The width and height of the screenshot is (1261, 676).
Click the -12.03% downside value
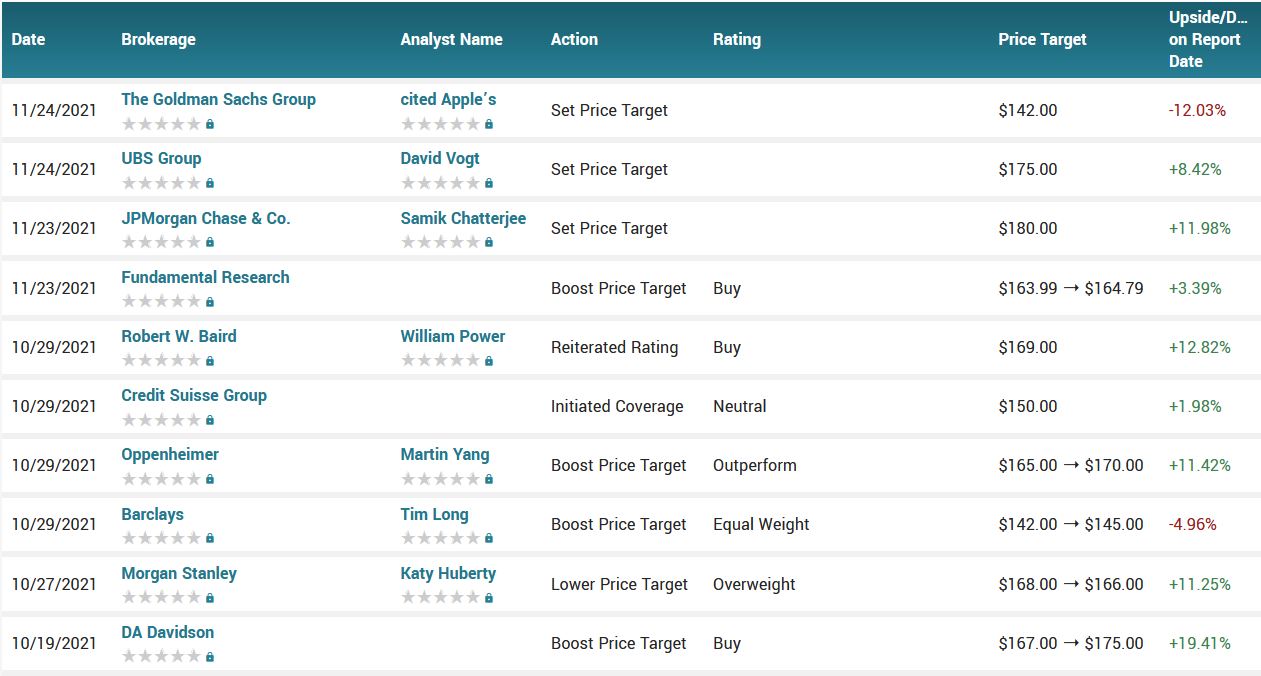pos(1197,110)
